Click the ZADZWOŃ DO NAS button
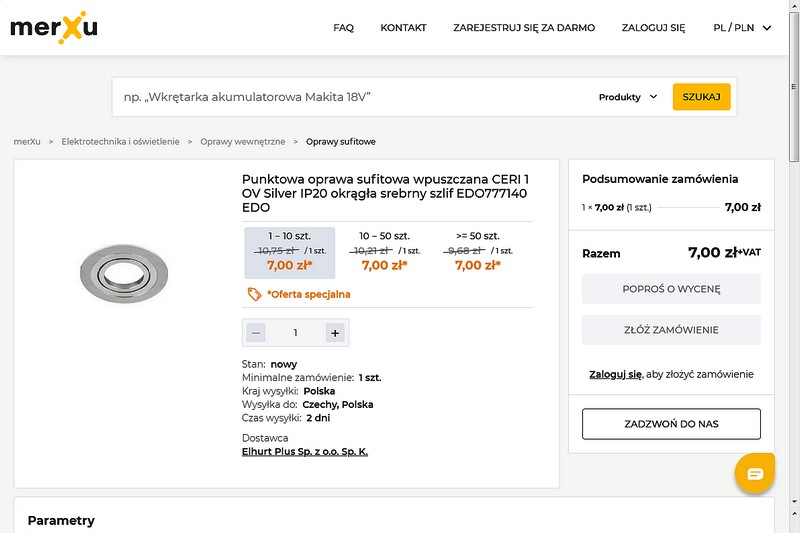The width and height of the screenshot is (800, 533). point(671,424)
